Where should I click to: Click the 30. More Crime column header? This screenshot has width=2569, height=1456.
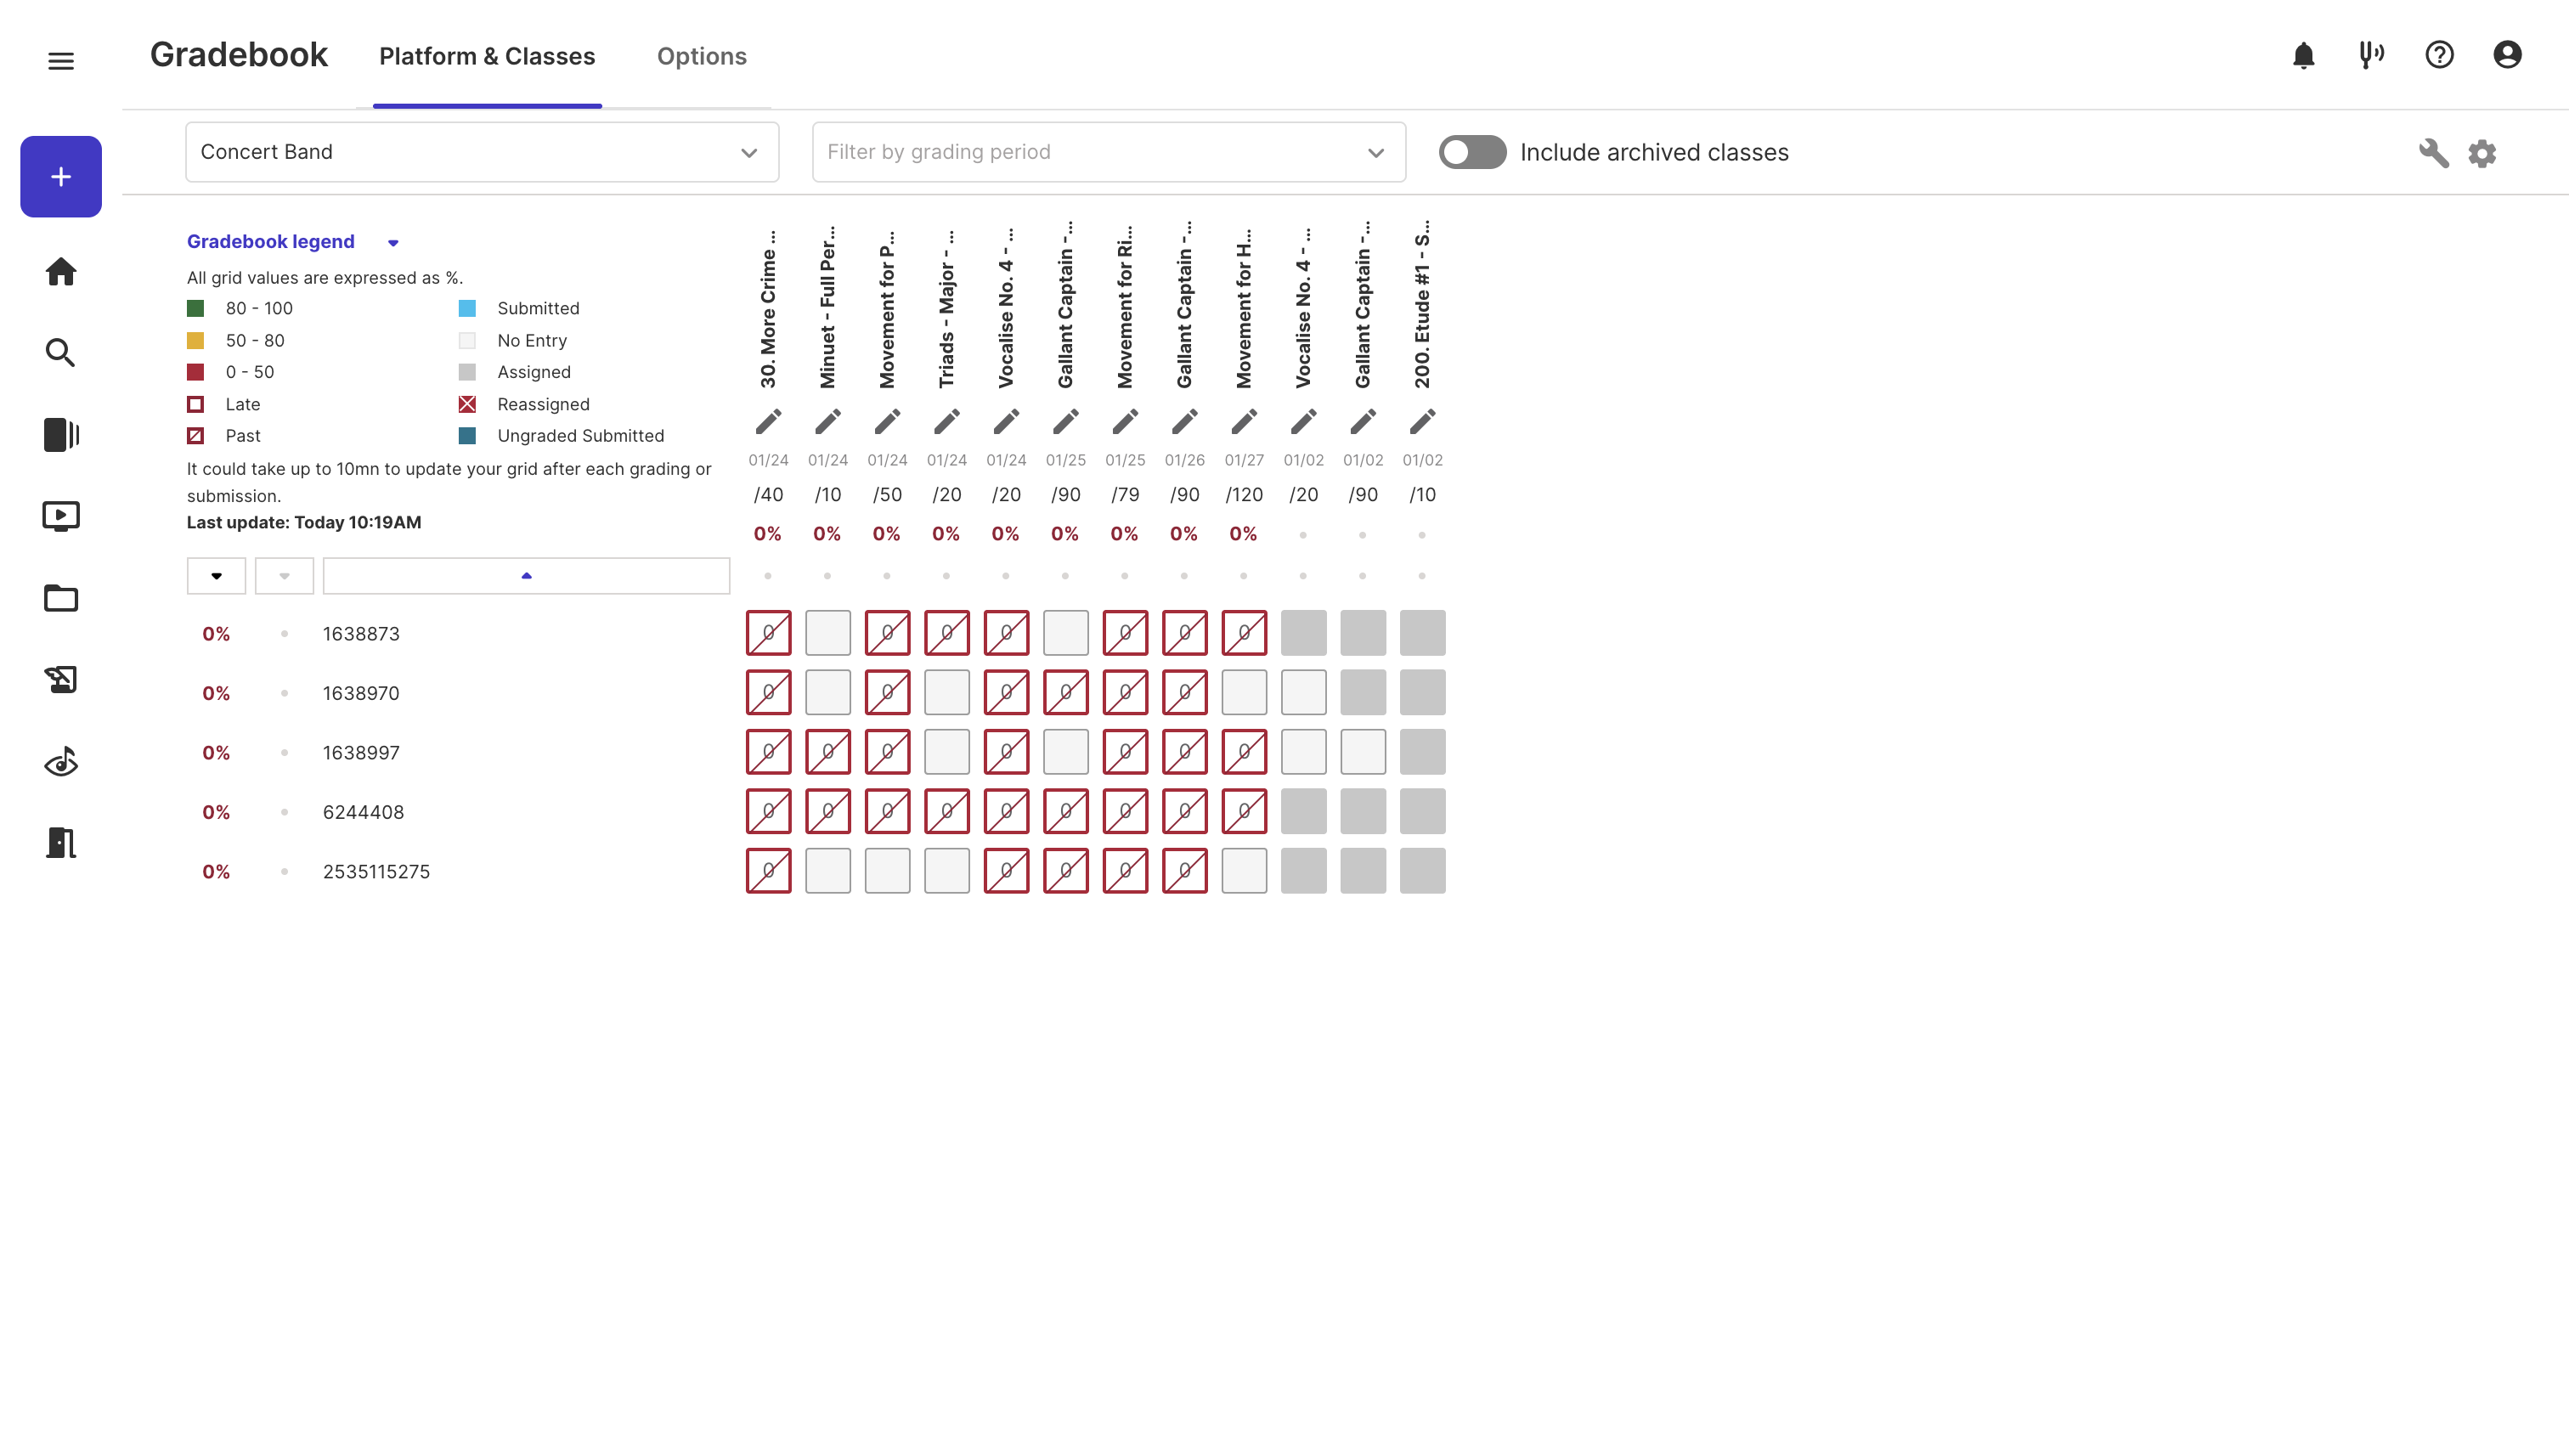(x=768, y=310)
